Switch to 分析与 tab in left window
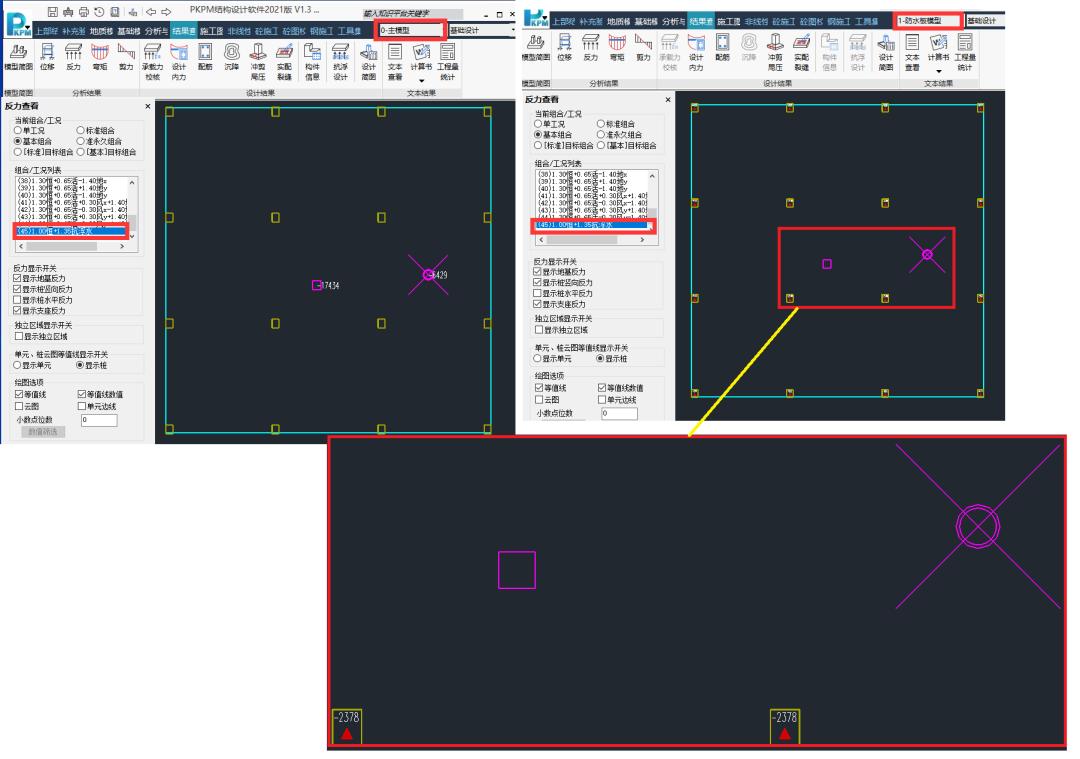Screen dimensions: 1080x759 pyautogui.click(x=156, y=31)
